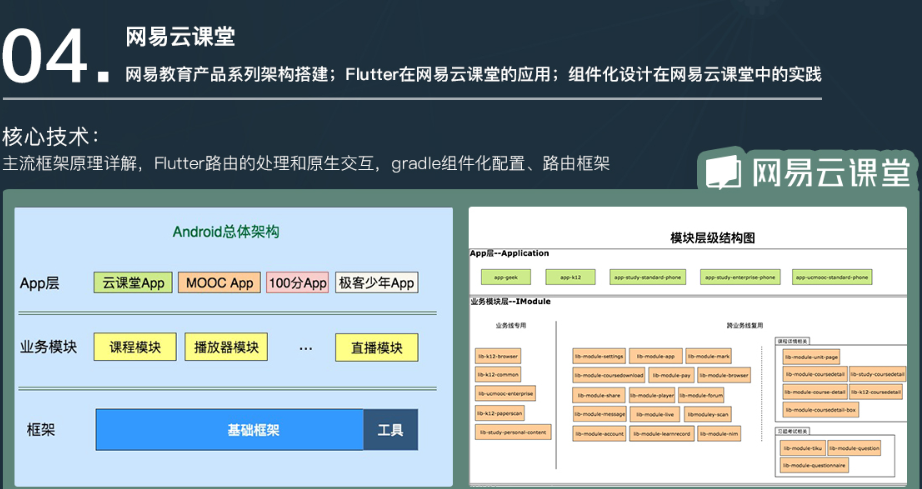This screenshot has height=489, width=922.
Task: Click the Android总体架构 title
Action: click(226, 232)
